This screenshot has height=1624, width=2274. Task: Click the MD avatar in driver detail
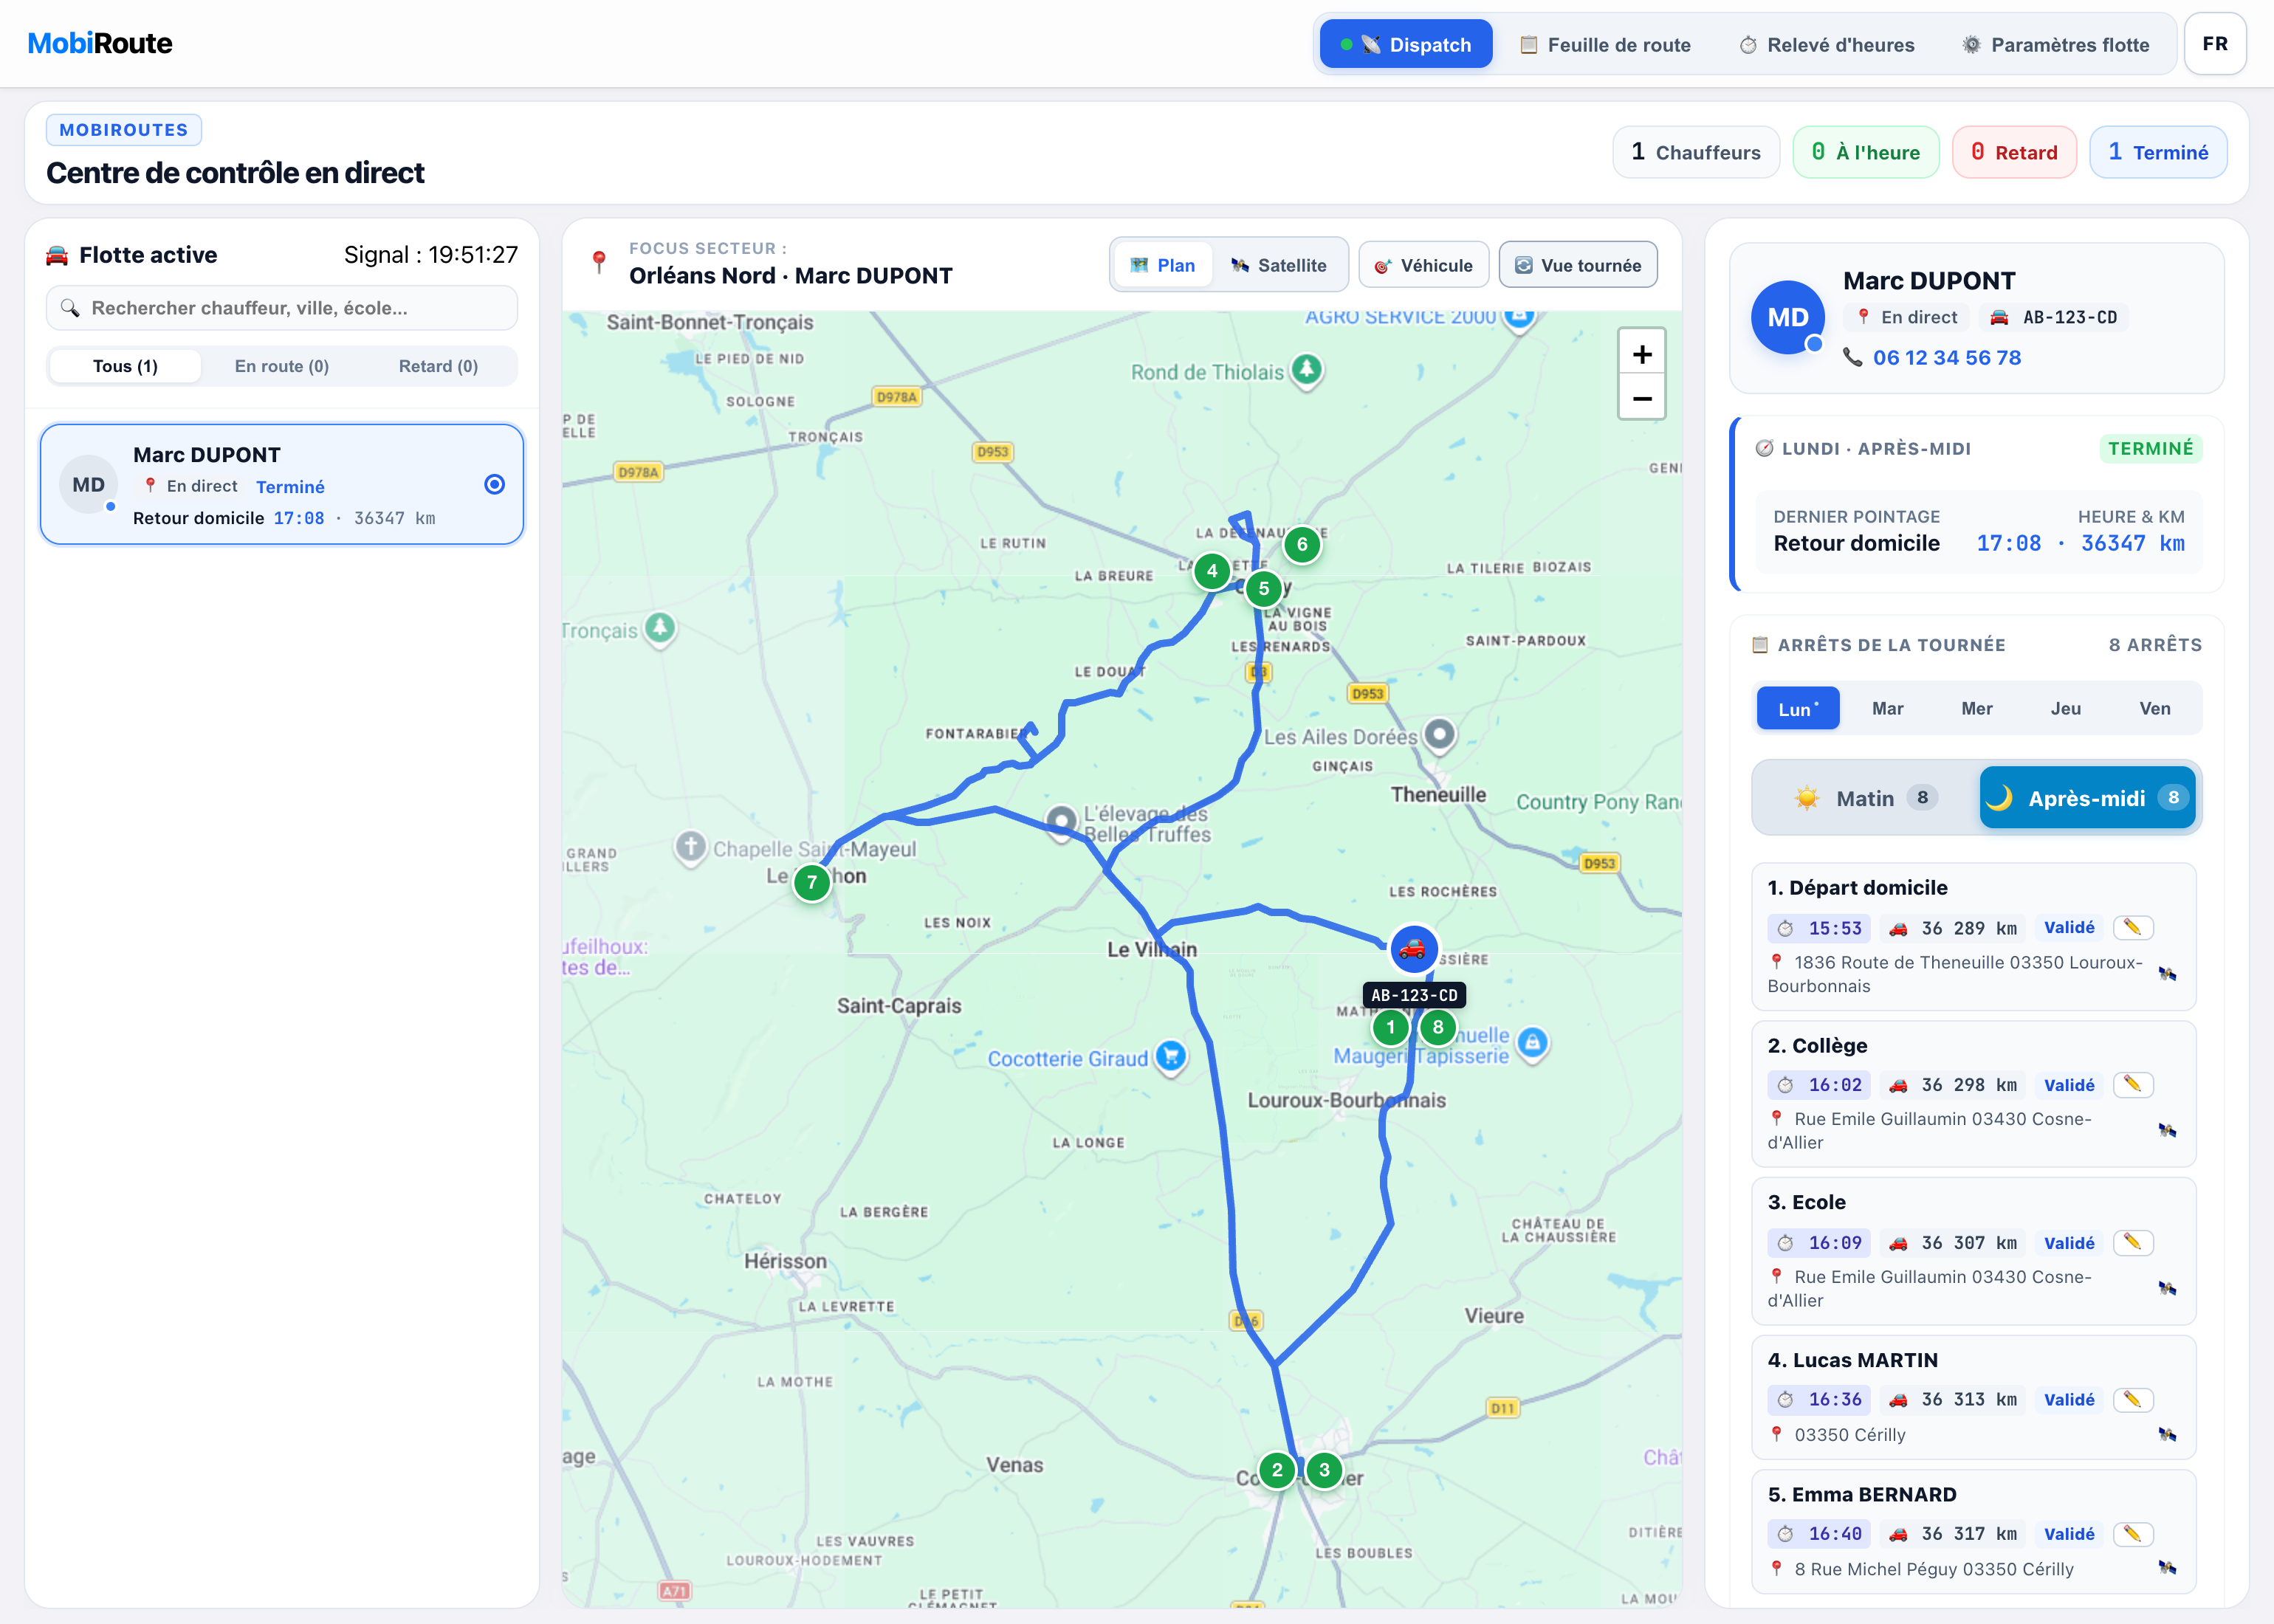pos(1787,317)
